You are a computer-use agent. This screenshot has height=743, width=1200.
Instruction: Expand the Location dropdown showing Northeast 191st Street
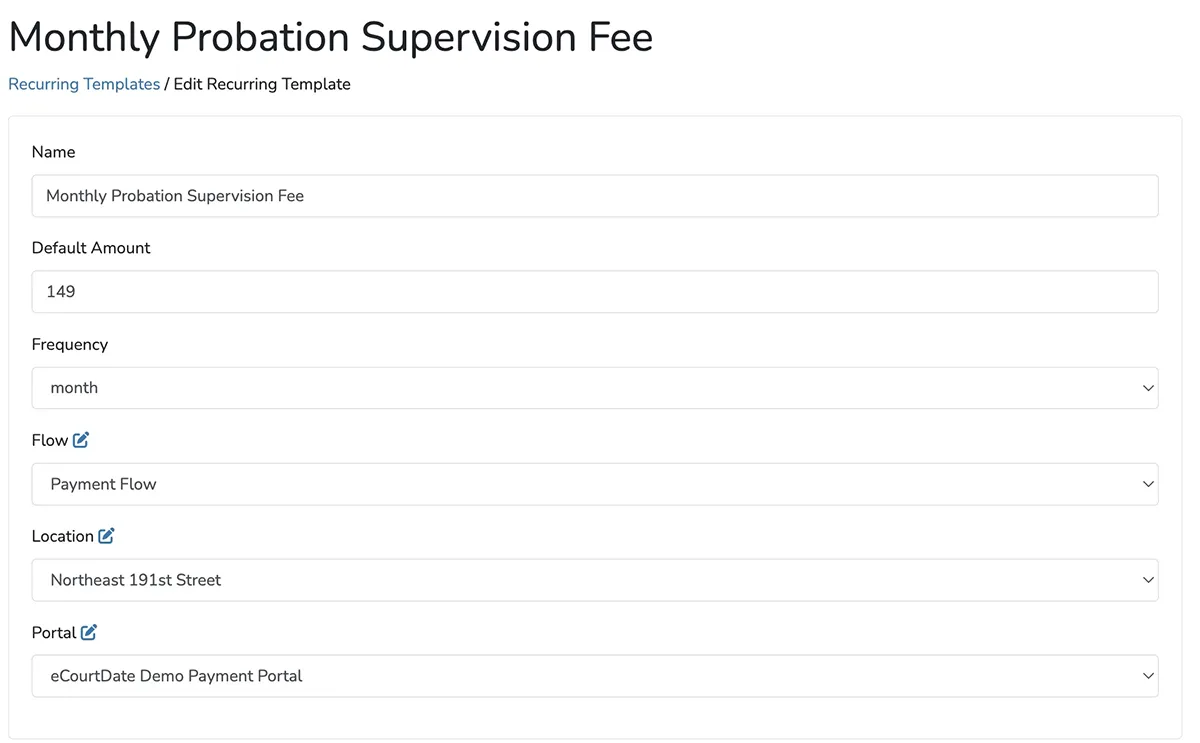[595, 579]
